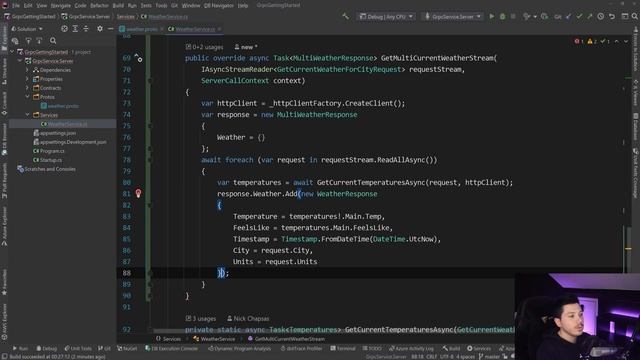Collapse the GrpcService.Server project node
Image resolution: width=640 pixels, height=360 pixels.
click(20, 61)
